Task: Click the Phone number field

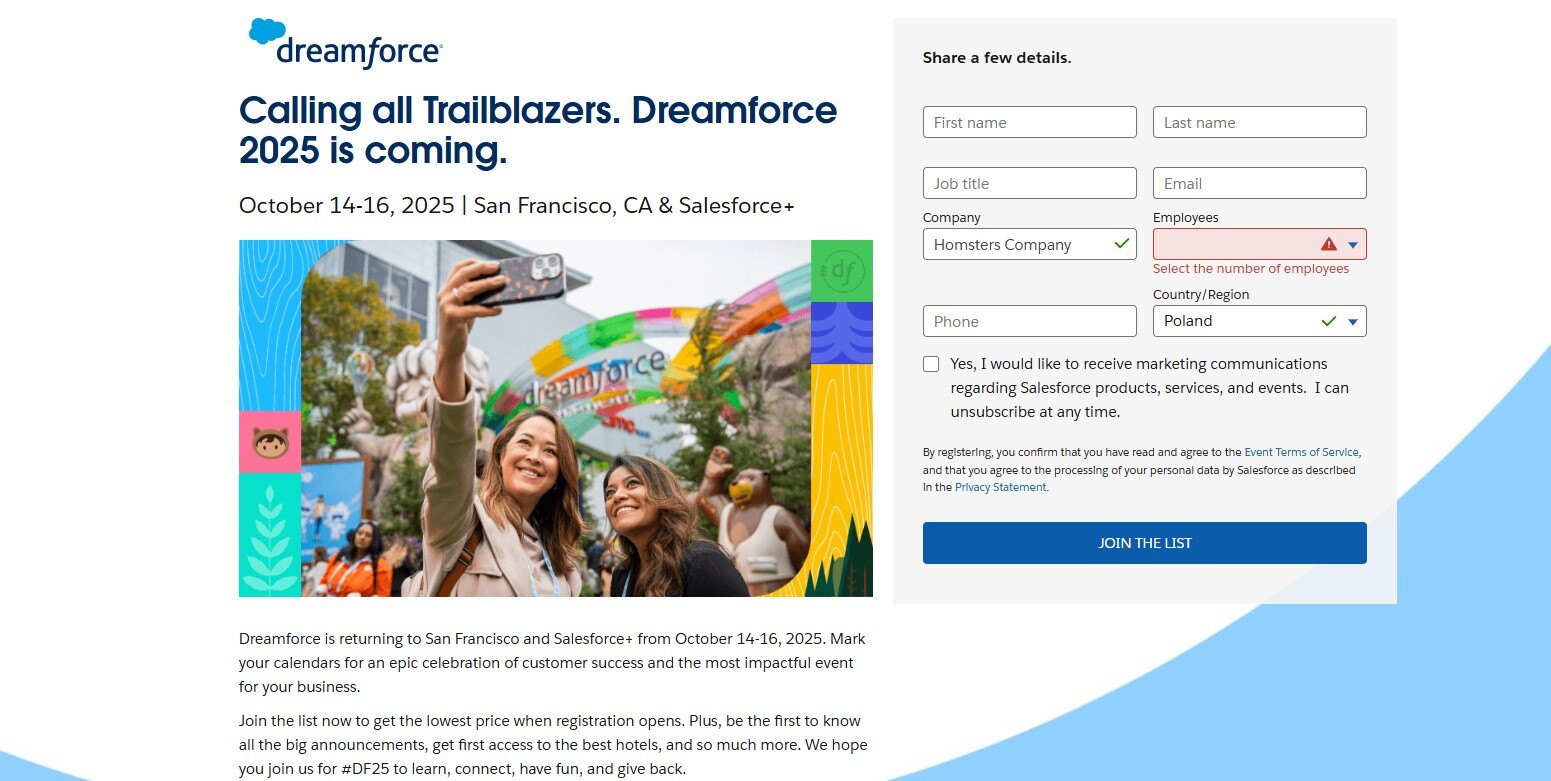Action: 1029,321
